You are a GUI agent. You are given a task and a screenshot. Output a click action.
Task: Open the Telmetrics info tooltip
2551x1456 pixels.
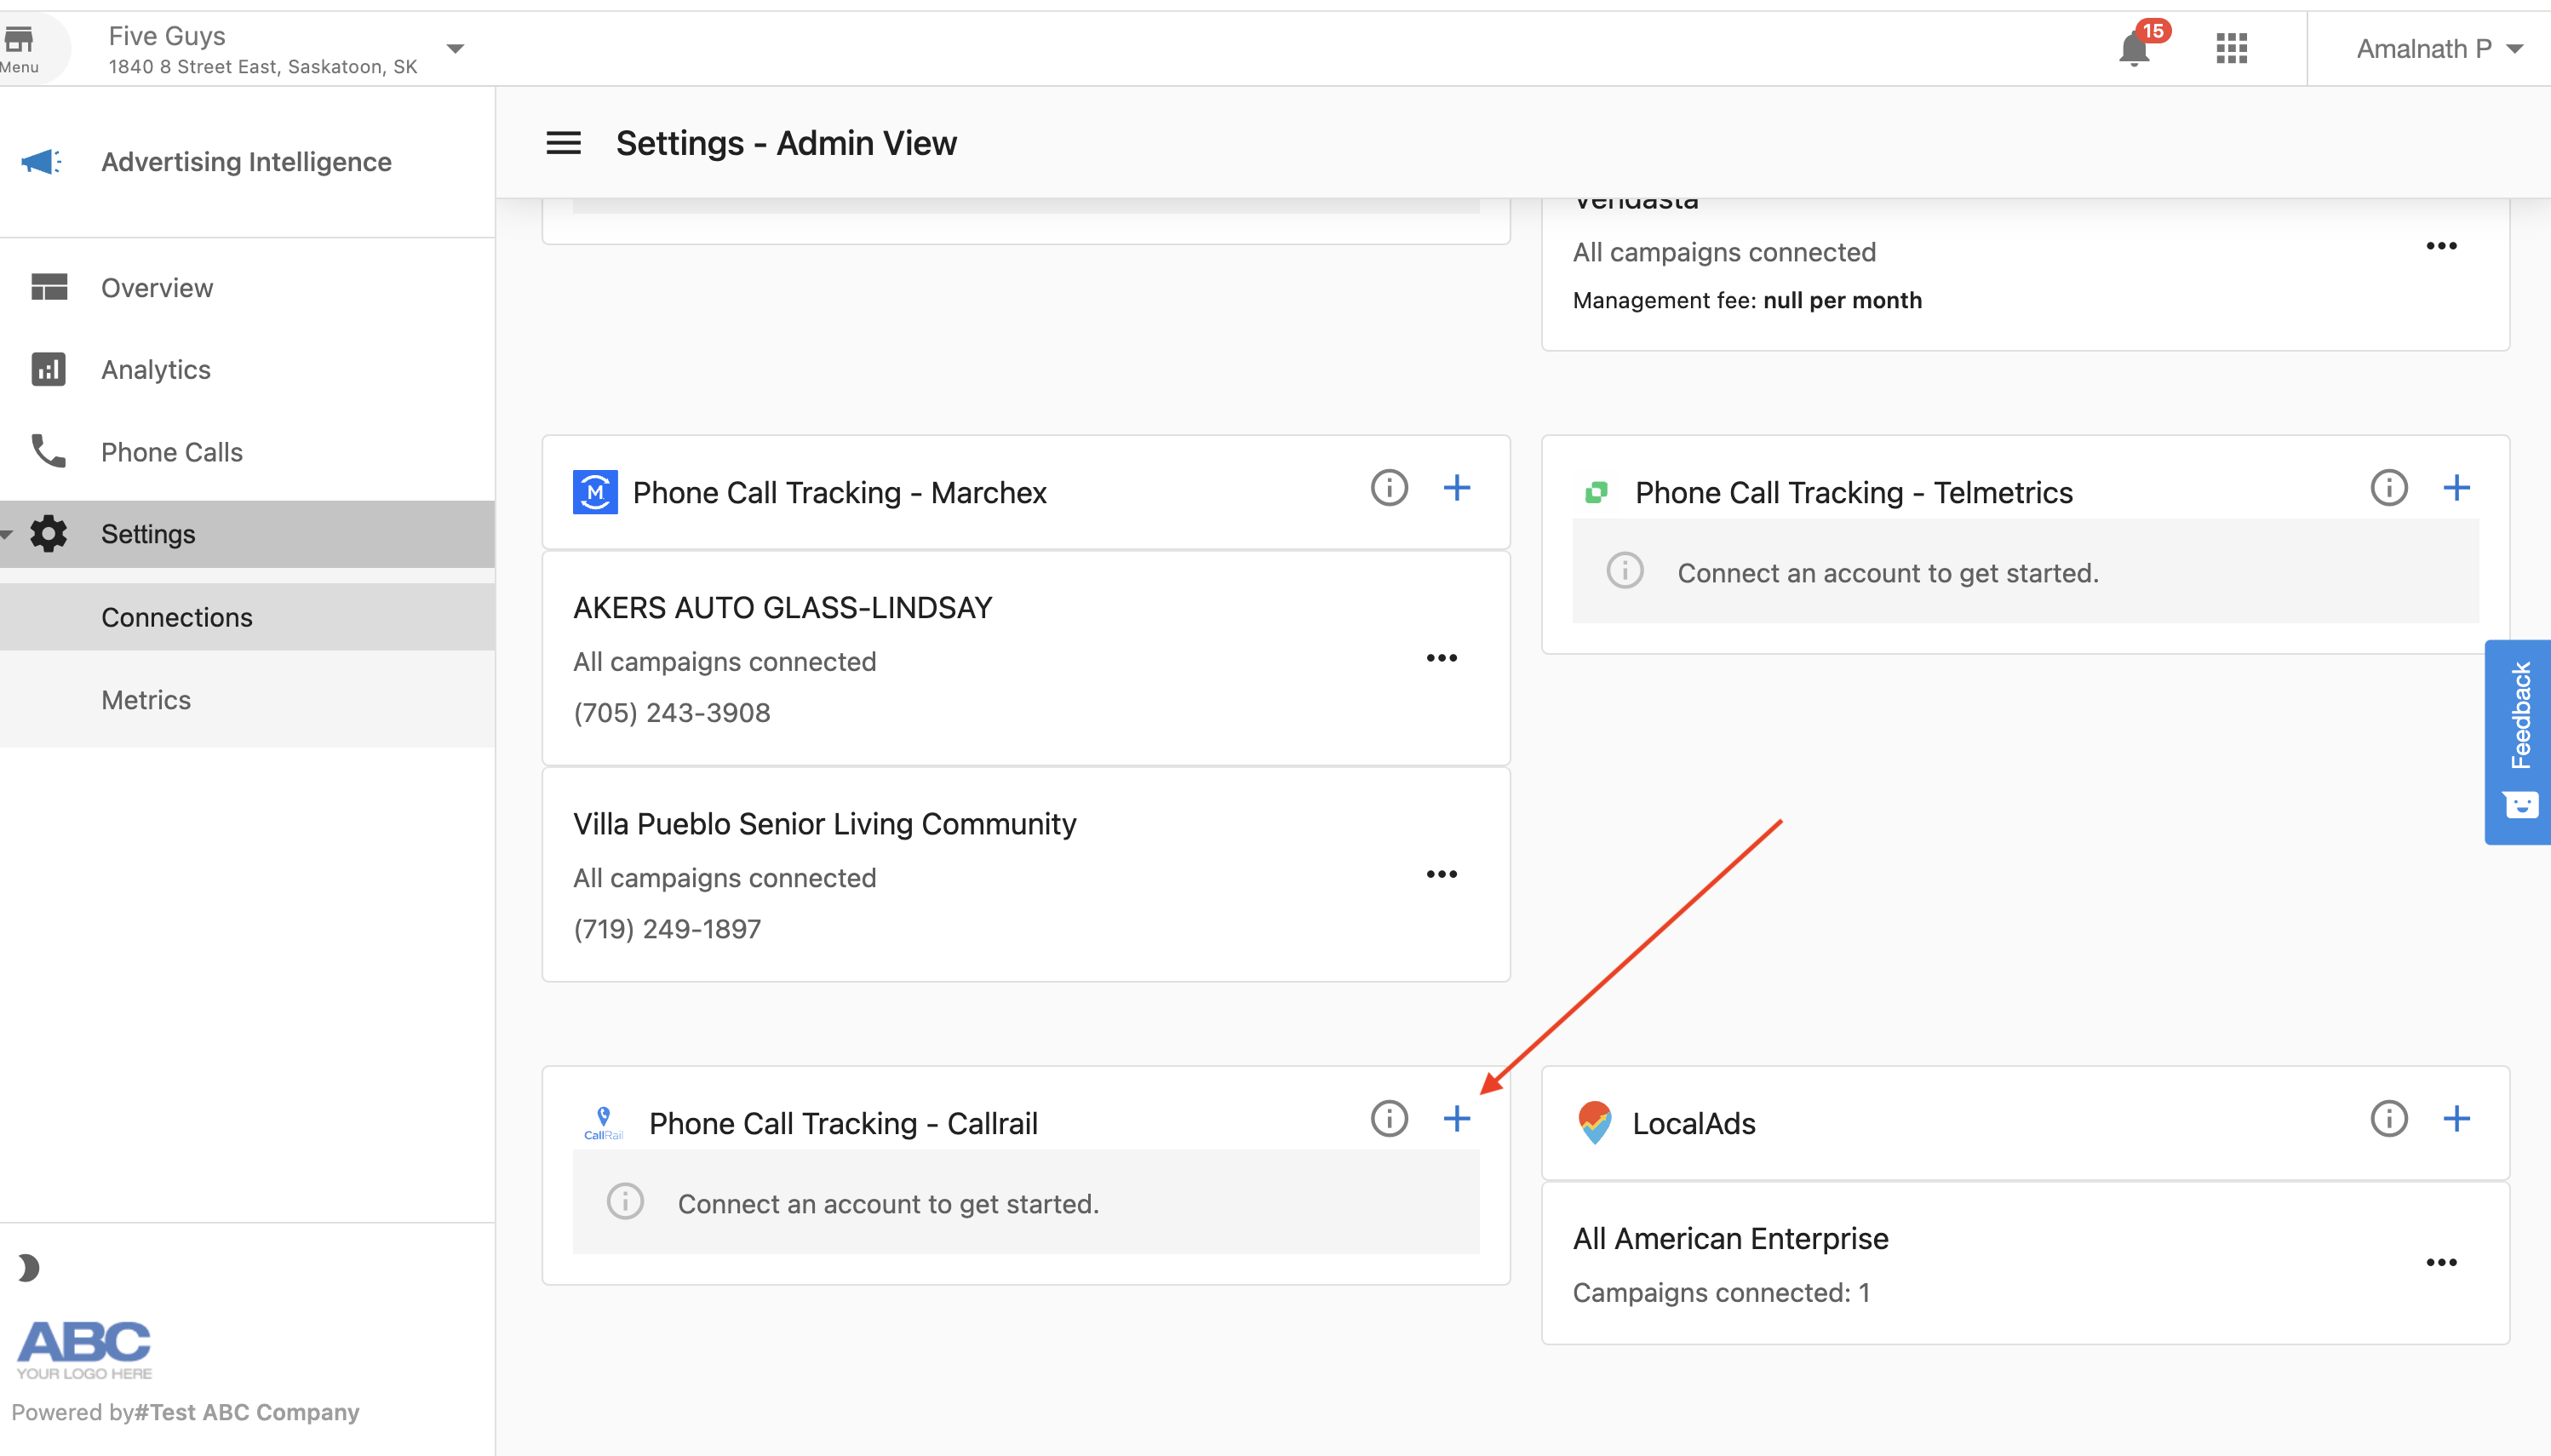click(x=2389, y=489)
